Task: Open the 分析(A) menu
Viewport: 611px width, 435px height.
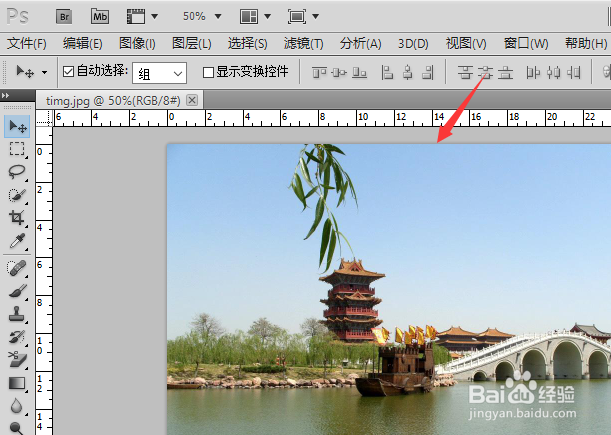Action: [x=360, y=43]
